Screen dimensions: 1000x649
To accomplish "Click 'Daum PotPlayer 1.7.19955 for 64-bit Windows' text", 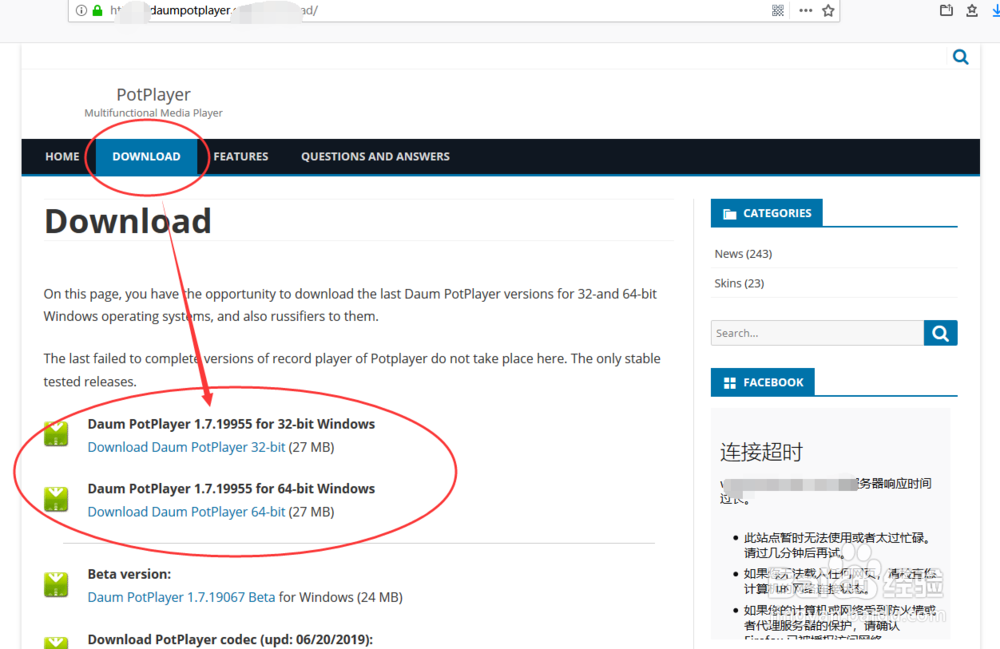I will tap(231, 488).
